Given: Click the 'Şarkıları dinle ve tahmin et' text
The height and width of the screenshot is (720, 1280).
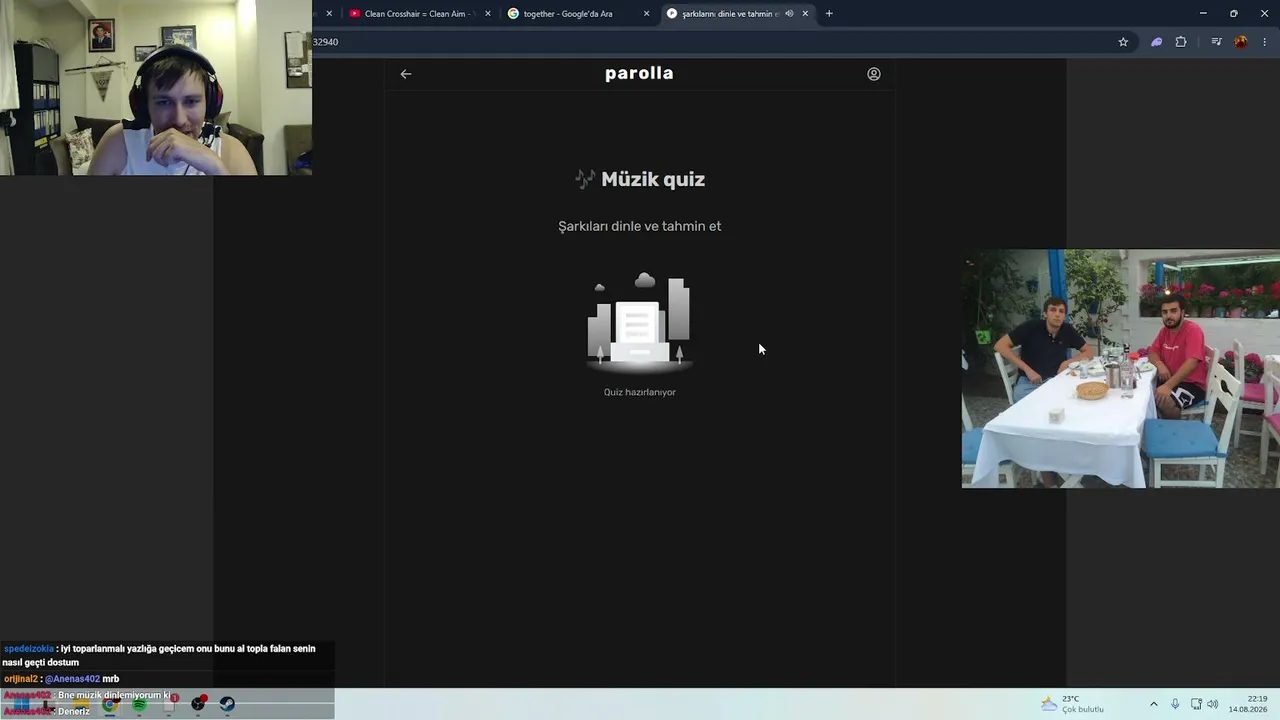Looking at the screenshot, I should (x=640, y=226).
